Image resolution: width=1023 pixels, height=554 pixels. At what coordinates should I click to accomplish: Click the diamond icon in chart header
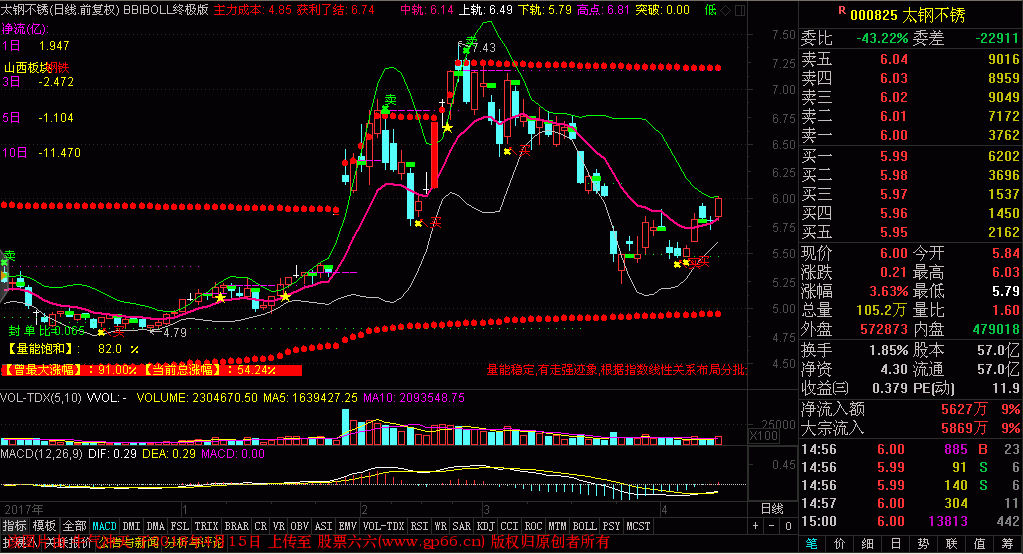(726, 10)
